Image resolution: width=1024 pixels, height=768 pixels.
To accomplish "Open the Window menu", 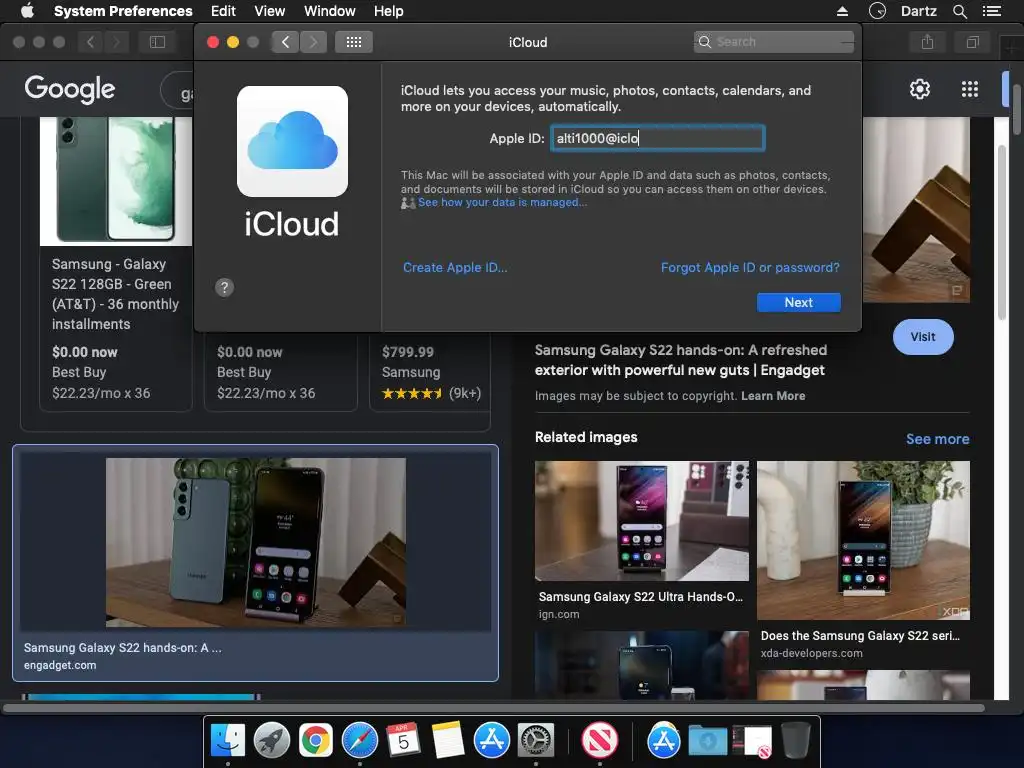I will pyautogui.click(x=329, y=11).
